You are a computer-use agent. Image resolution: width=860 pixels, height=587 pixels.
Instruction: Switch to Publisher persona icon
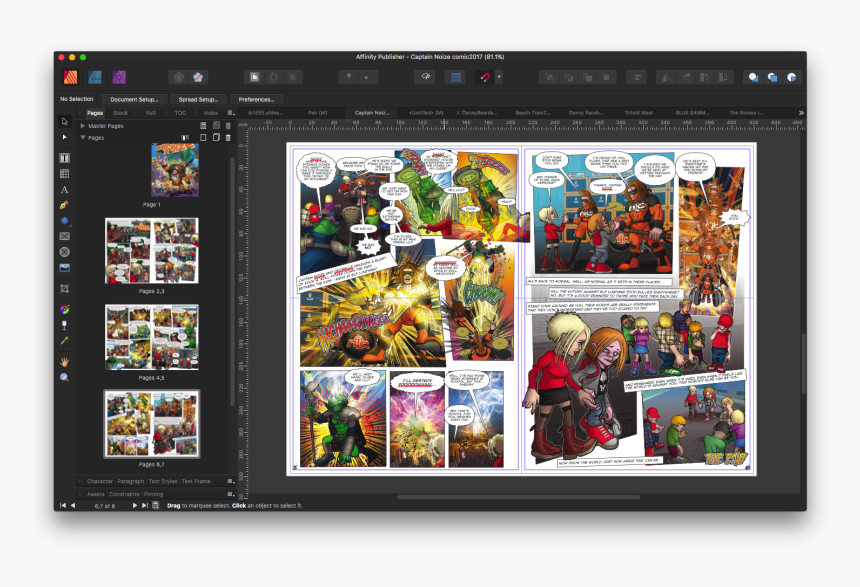(70, 77)
